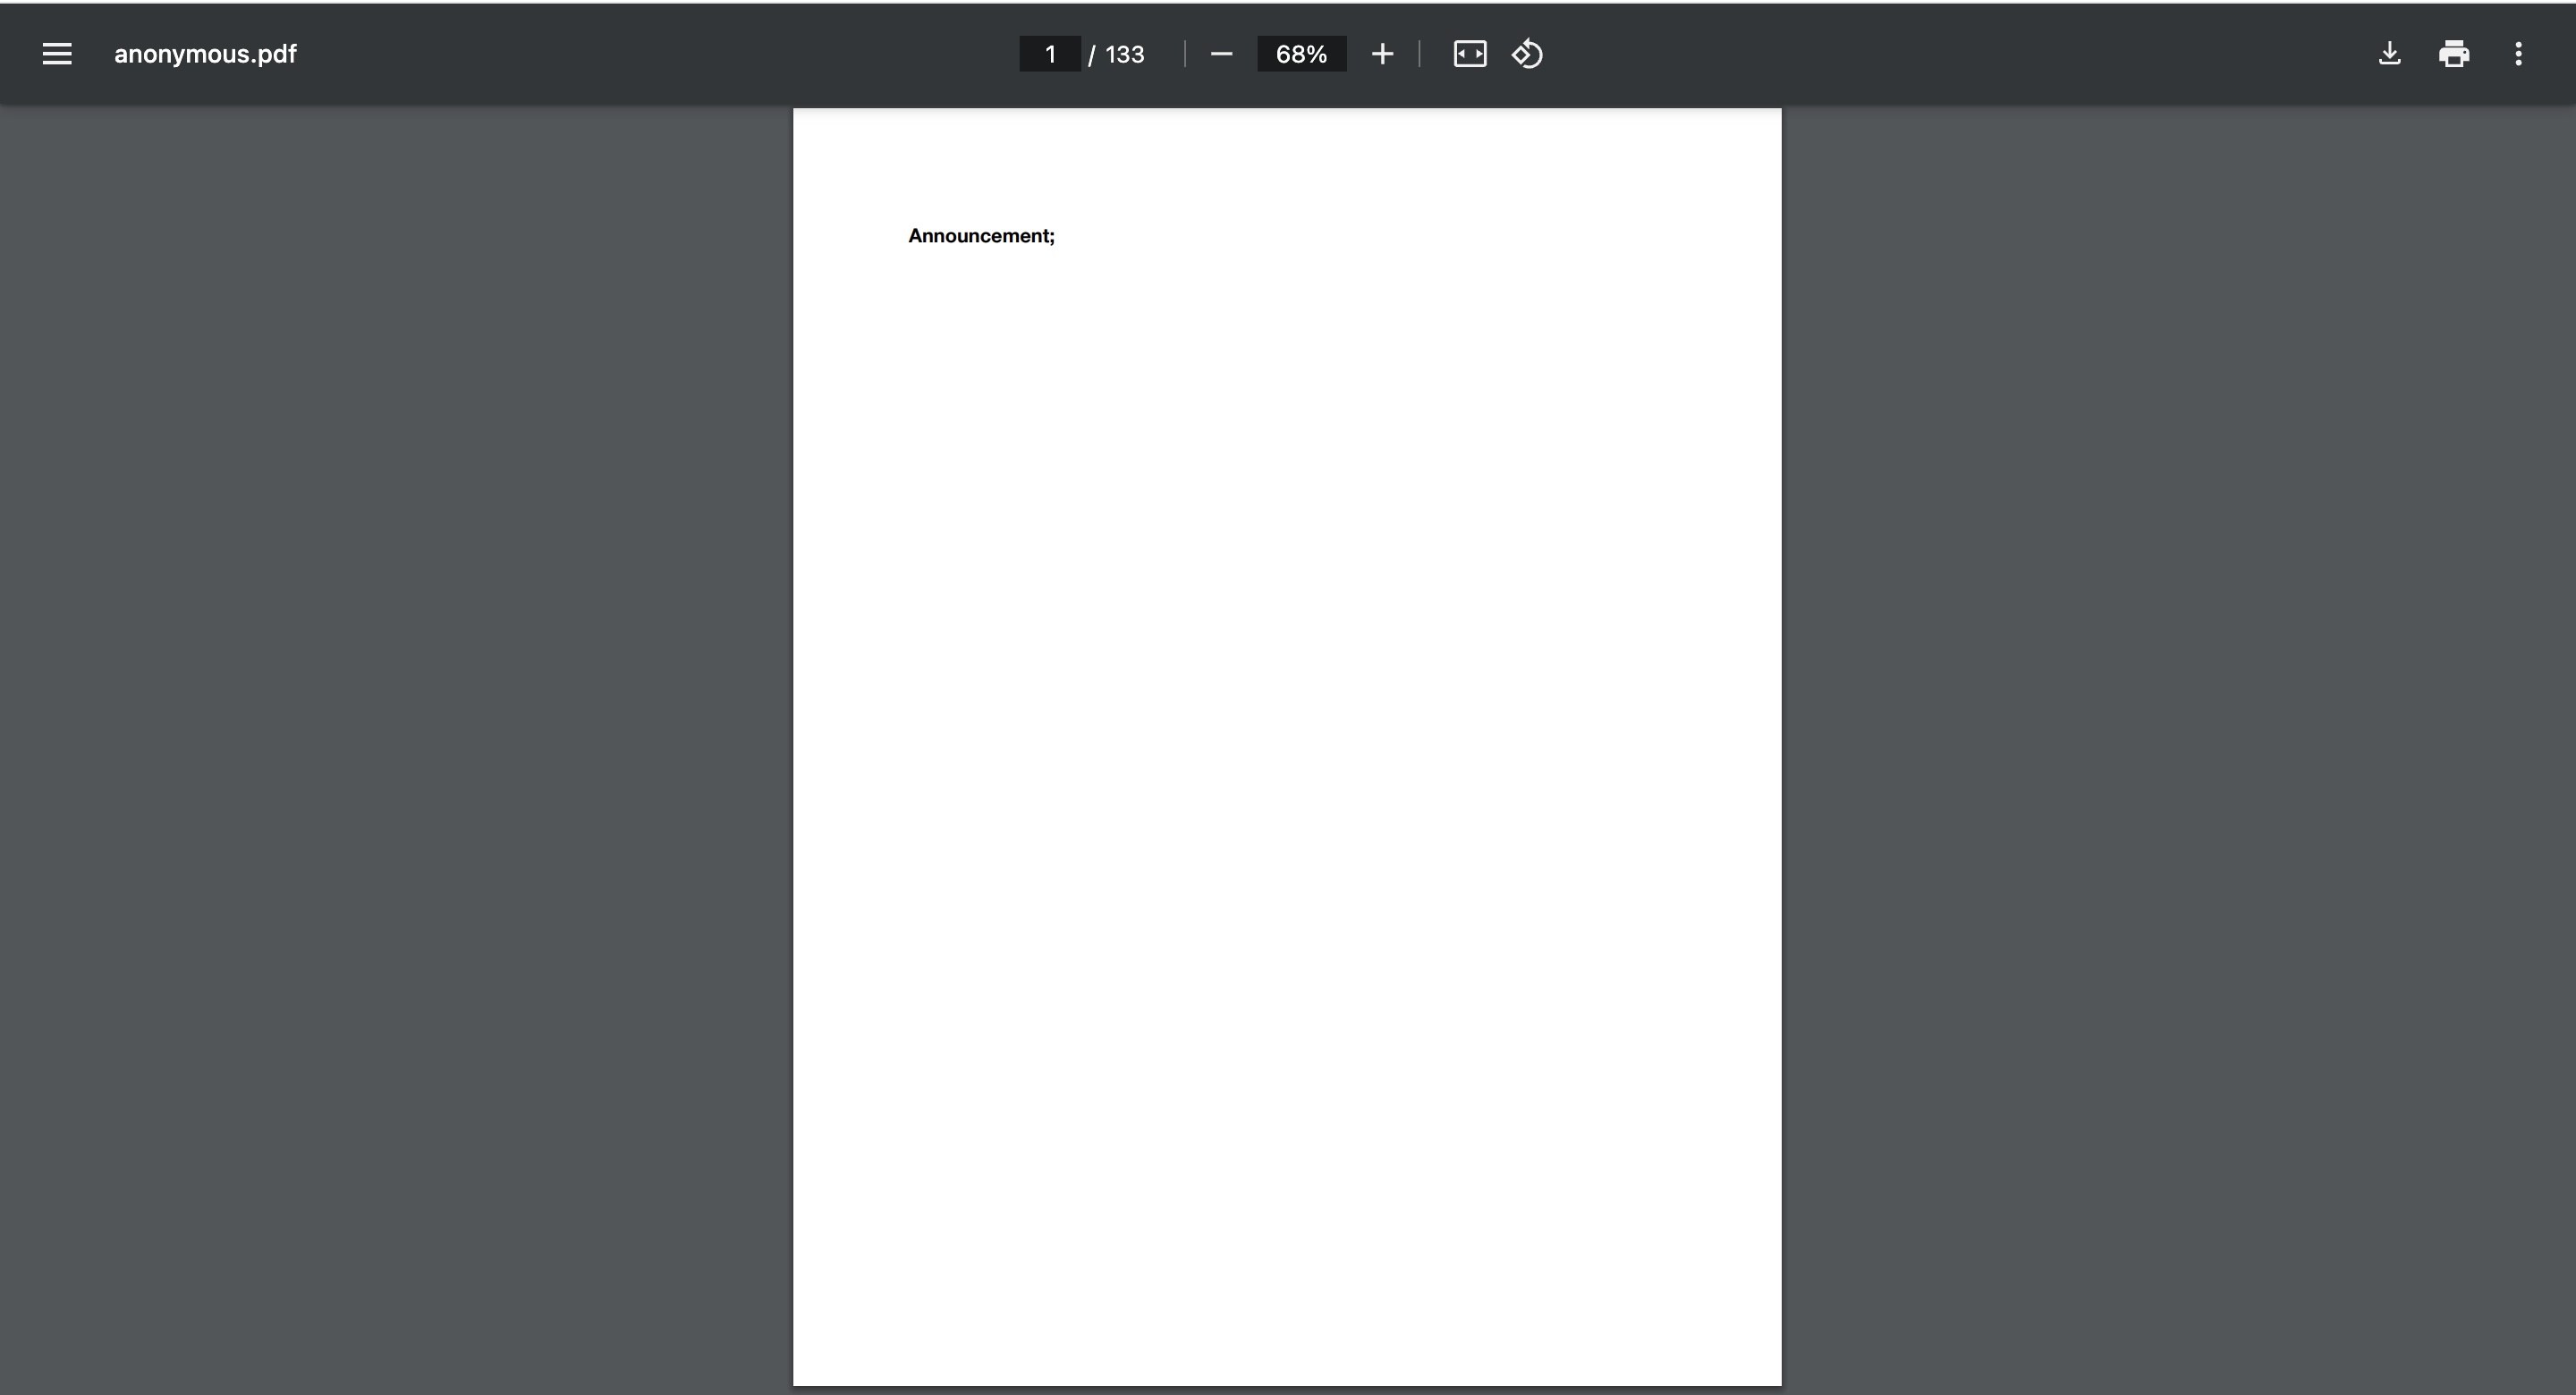The image size is (2576, 1395).
Task: Toggle the fit to page icon
Action: (x=1469, y=54)
